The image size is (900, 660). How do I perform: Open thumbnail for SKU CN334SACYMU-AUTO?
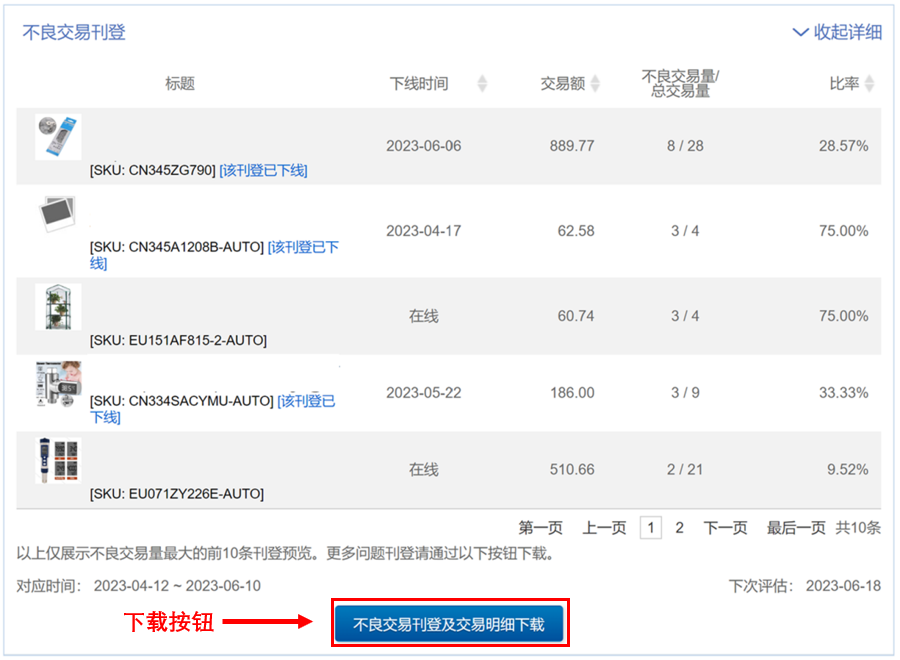58,384
